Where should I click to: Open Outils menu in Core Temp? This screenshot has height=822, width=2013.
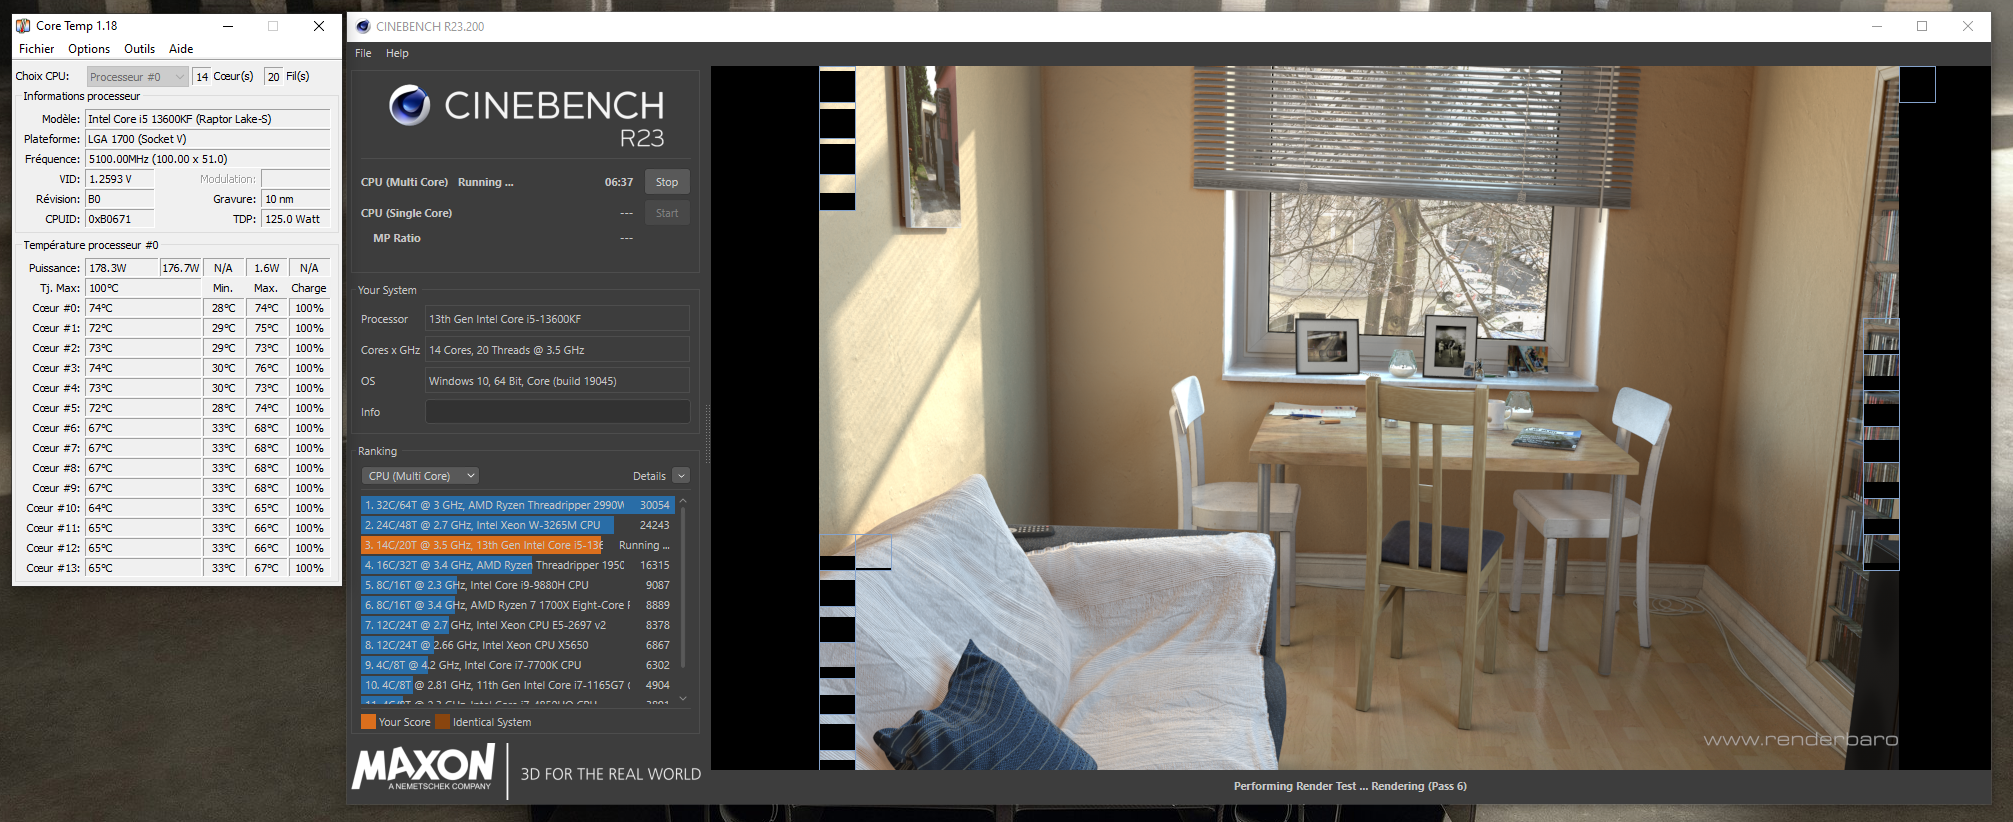coord(140,49)
